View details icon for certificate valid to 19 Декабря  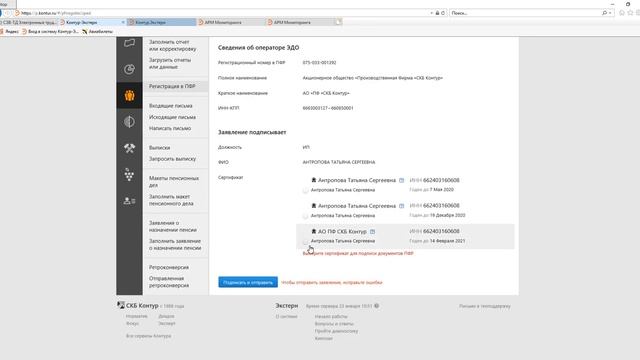tap(401, 206)
